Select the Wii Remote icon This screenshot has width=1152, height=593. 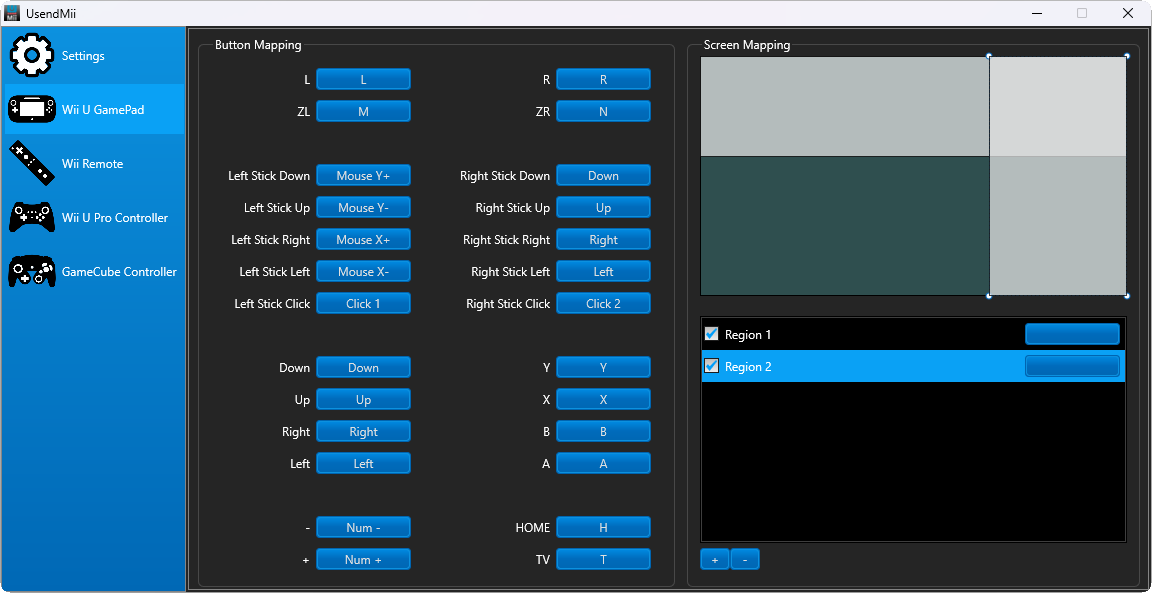(31, 163)
